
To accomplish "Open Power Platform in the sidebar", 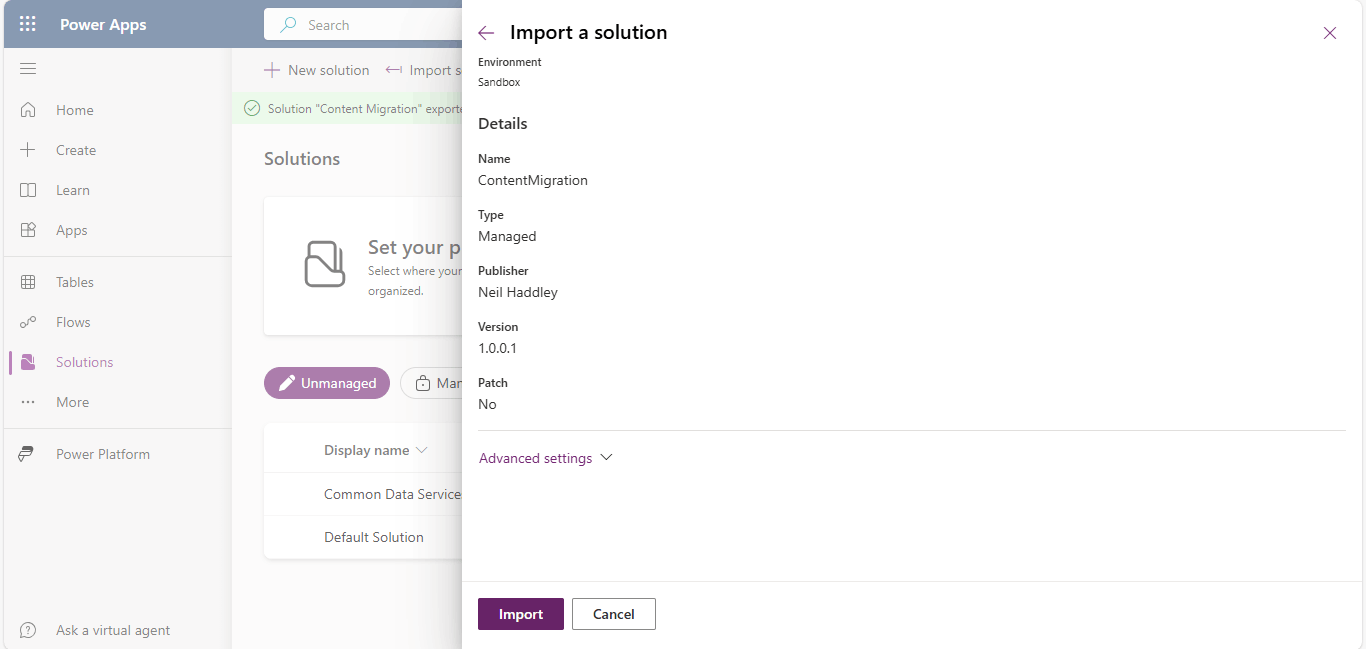I will [102, 454].
